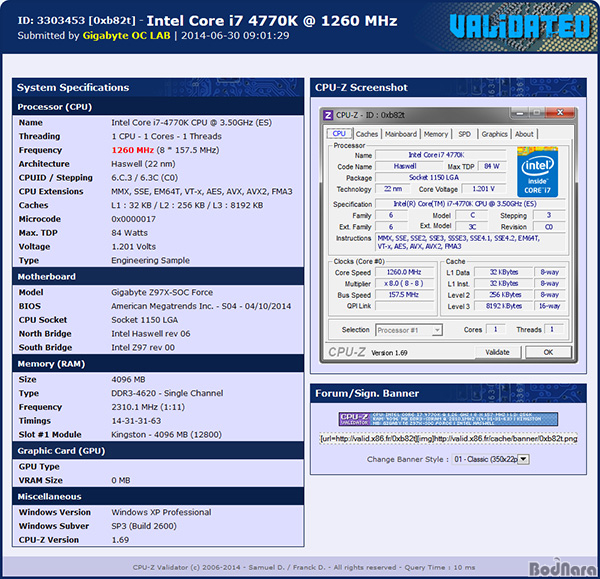The height and width of the screenshot is (579, 600).
Task: Click the Core Speed value 1260.0 MHz
Action: pos(404,272)
